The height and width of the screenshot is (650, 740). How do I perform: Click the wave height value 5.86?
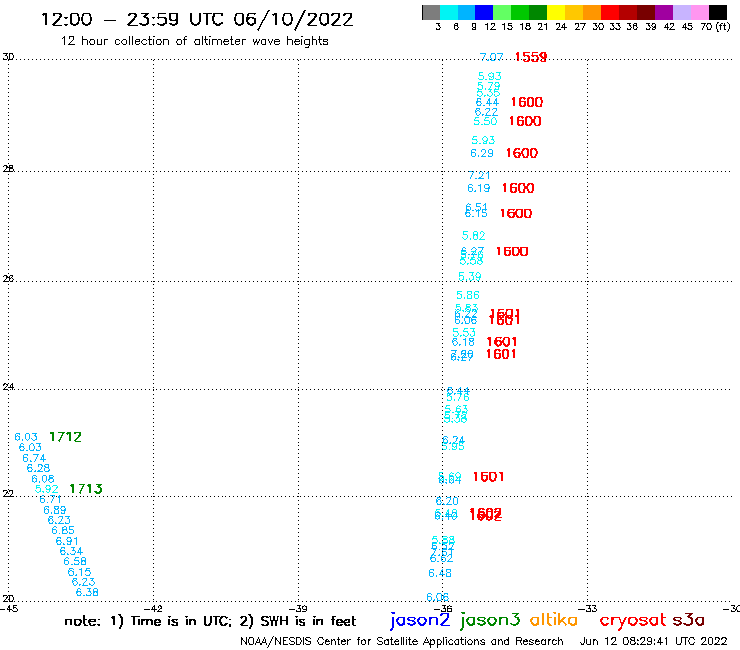coord(468,295)
